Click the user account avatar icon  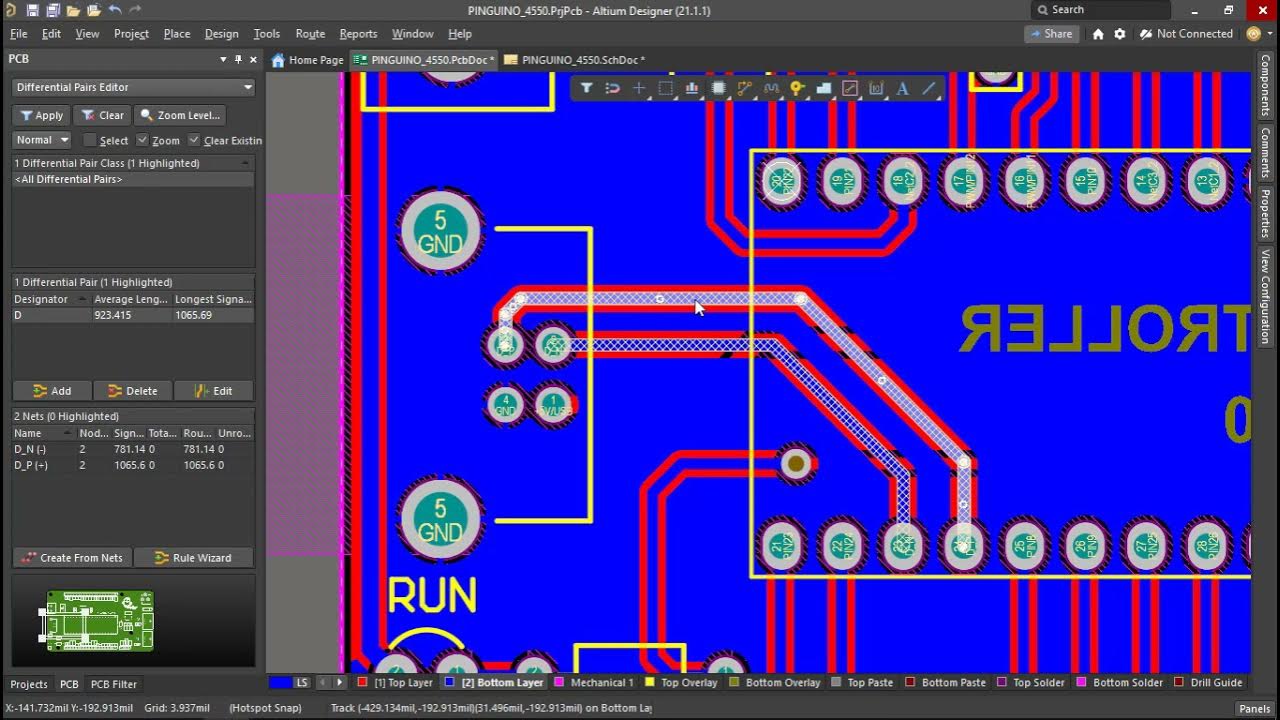pyautogui.click(x=1254, y=34)
